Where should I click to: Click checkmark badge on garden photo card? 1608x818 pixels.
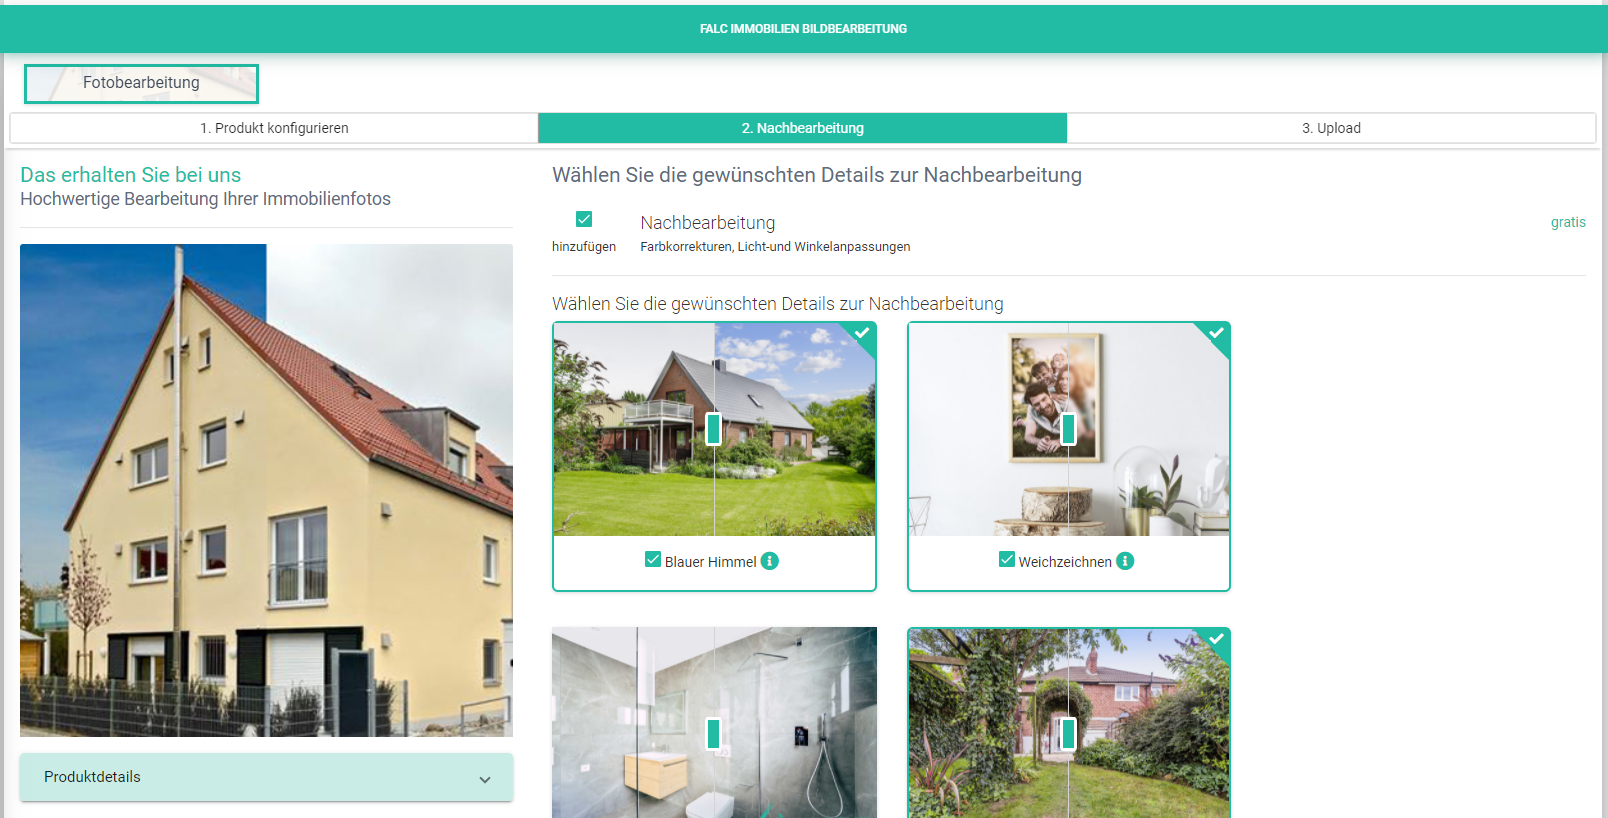click(x=1215, y=640)
